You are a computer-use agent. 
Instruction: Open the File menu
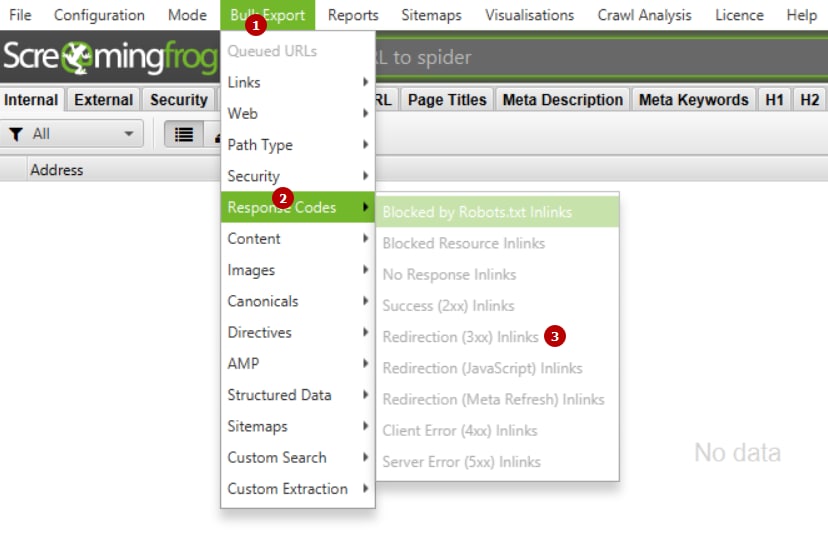[20, 15]
